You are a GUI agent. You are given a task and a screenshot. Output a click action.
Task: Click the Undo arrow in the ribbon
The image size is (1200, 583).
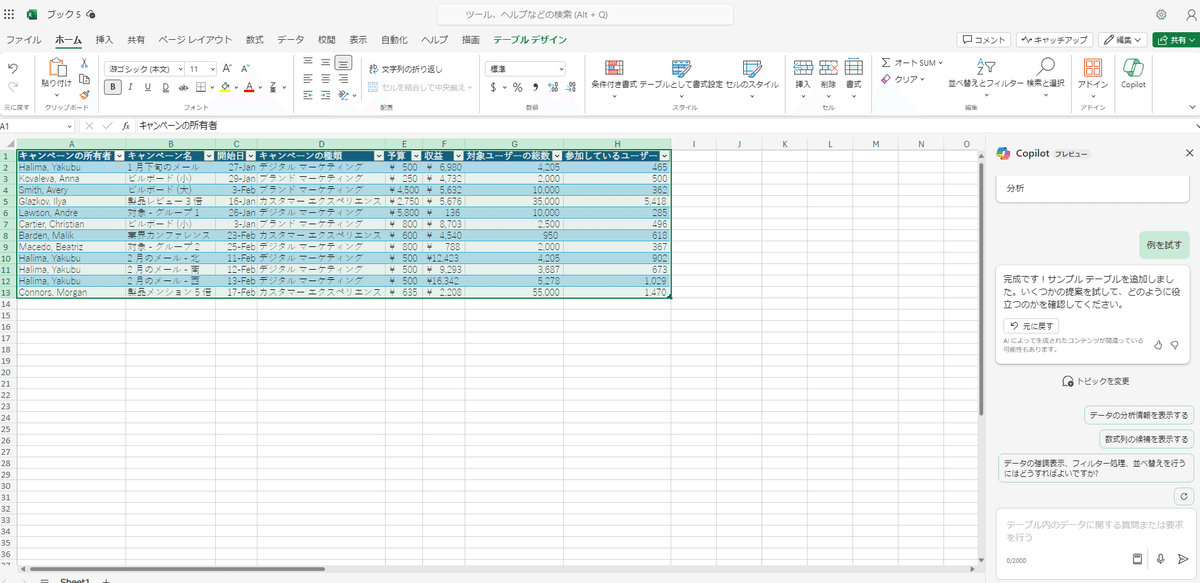(x=13, y=67)
